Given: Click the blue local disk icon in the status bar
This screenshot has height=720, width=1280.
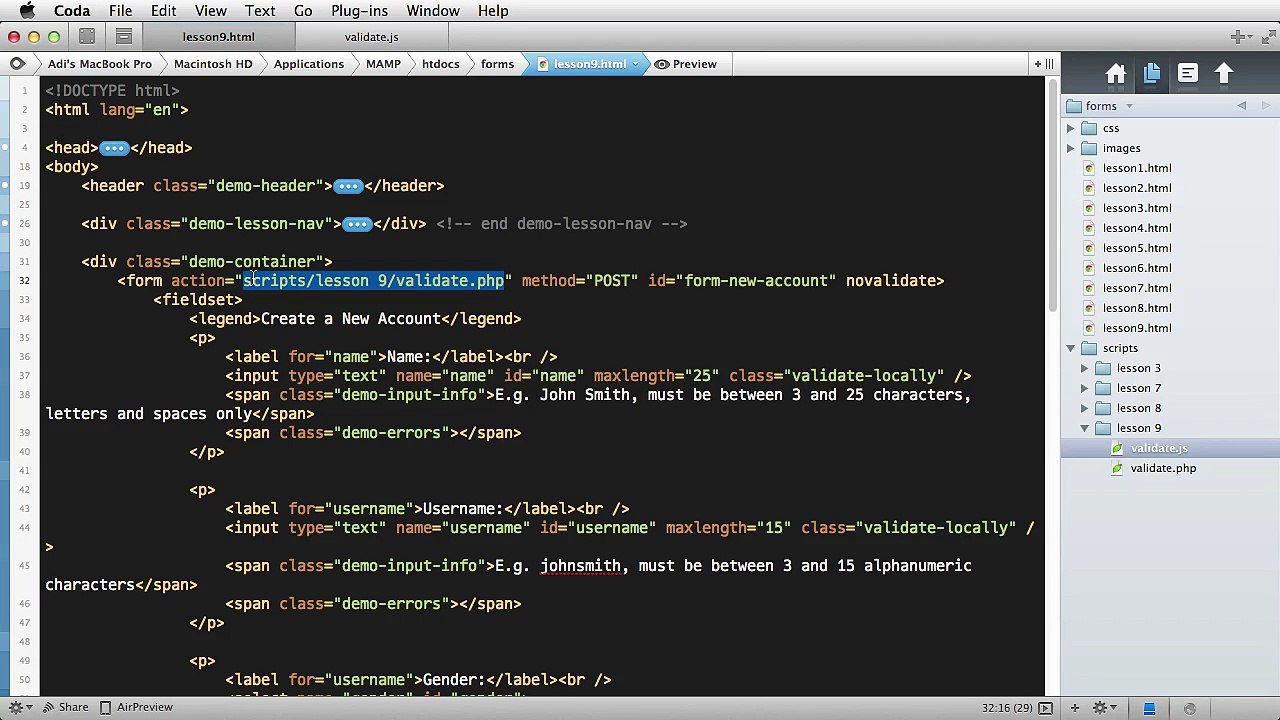Looking at the screenshot, I should pos(1149,708).
